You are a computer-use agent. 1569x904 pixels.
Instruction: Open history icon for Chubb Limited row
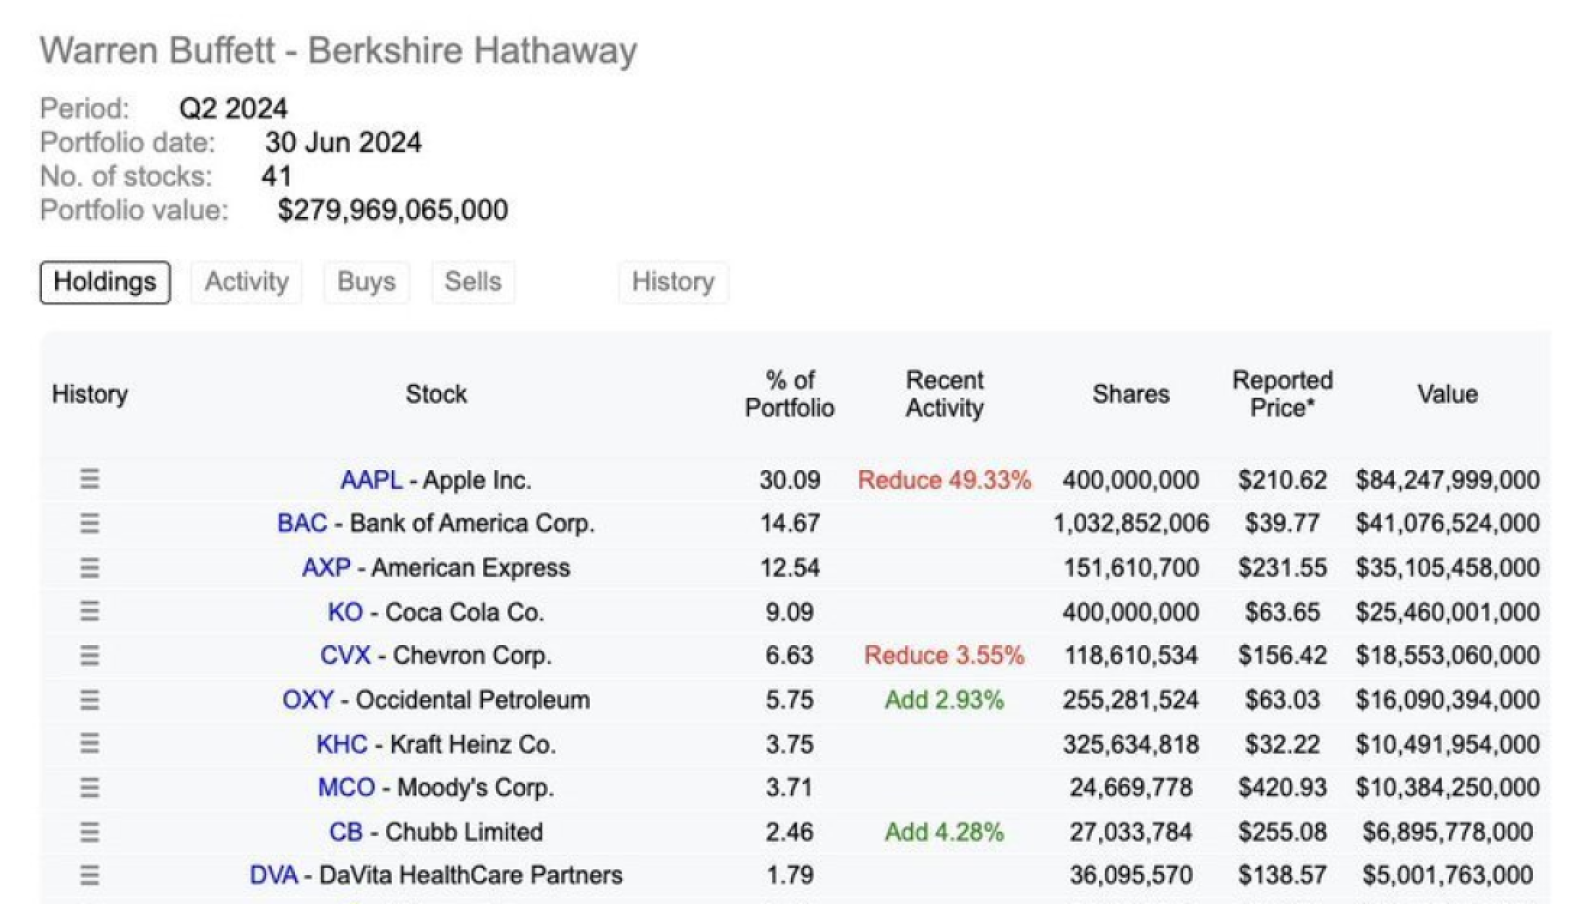[x=89, y=831]
